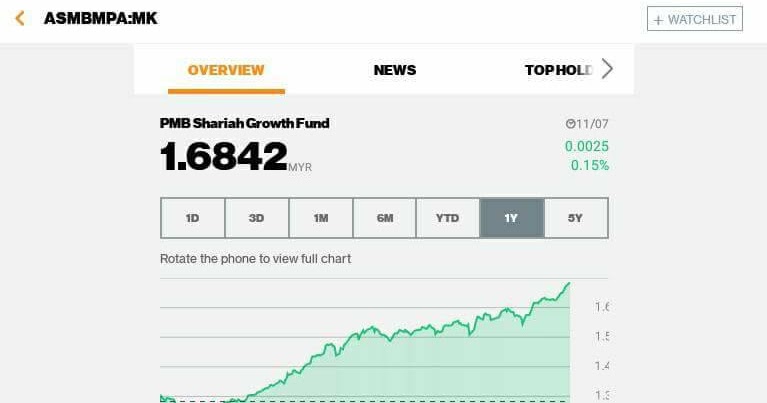This screenshot has height=403, width=767.
Task: Show year-to-date chart with YTD
Action: (448, 218)
